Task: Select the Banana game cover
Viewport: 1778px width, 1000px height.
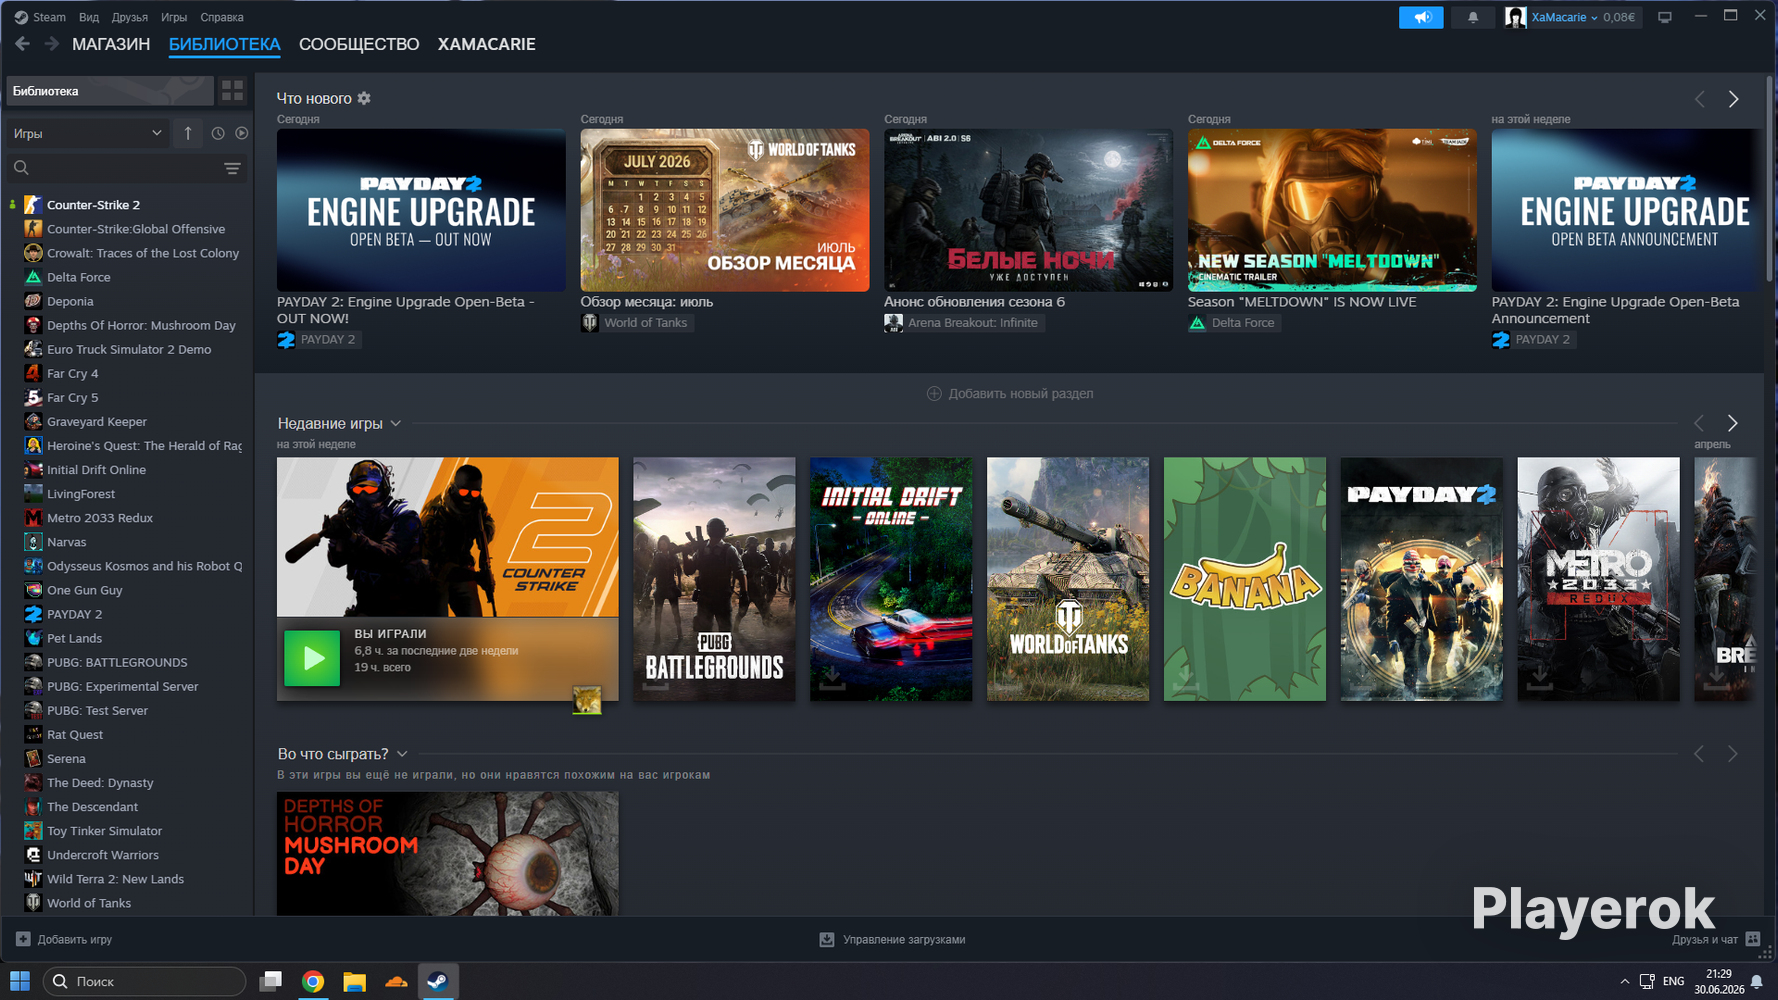Action: pos(1245,579)
